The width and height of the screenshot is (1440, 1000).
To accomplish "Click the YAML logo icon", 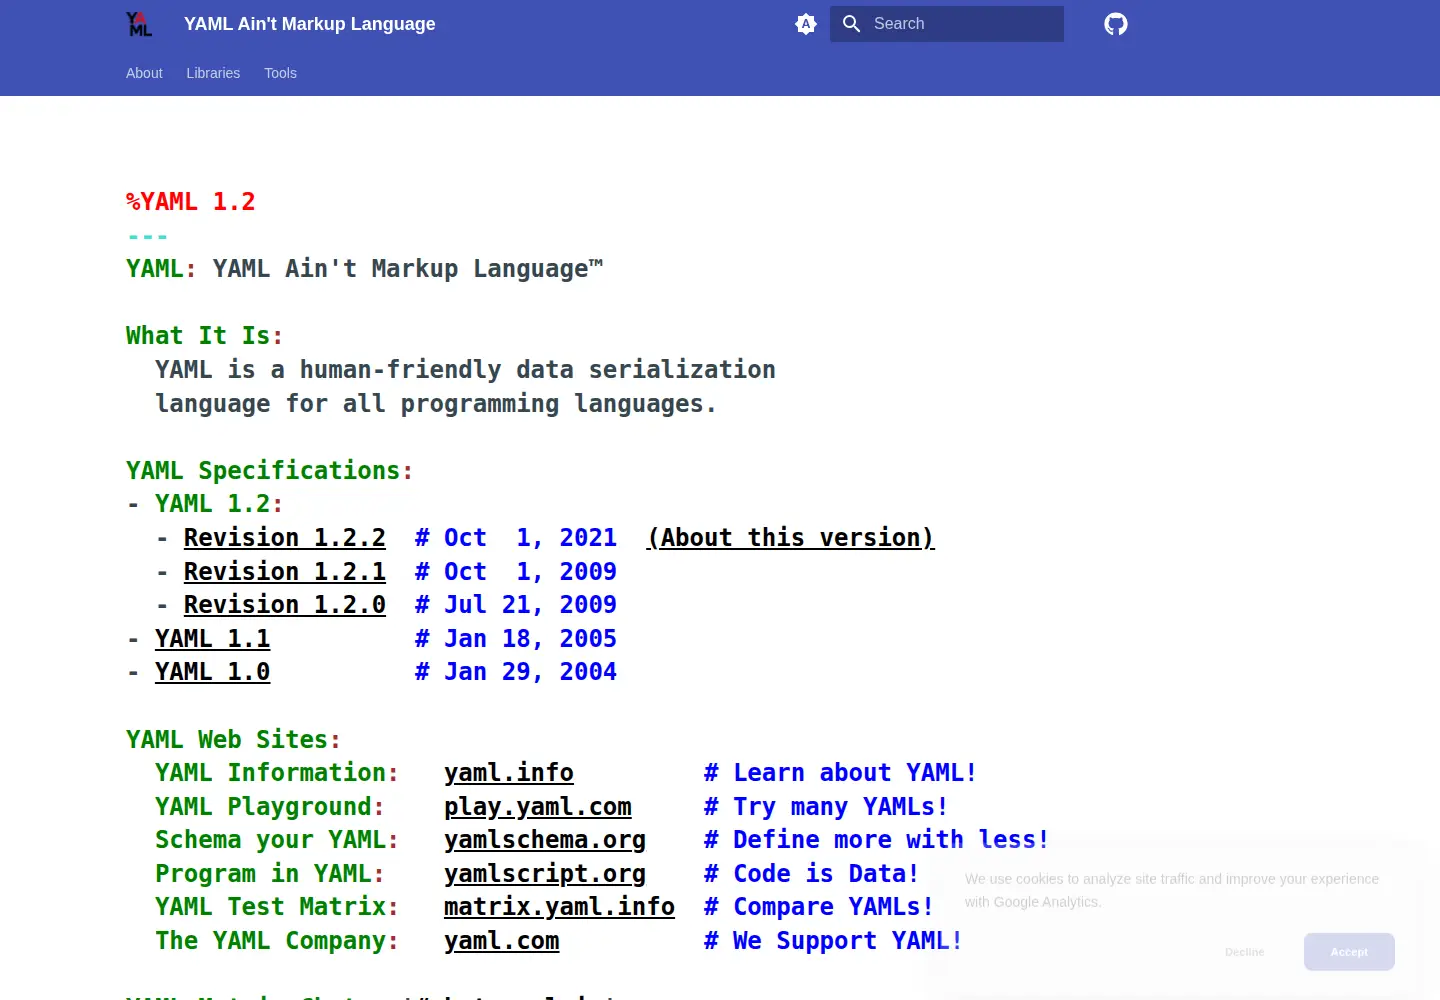I will (x=139, y=24).
